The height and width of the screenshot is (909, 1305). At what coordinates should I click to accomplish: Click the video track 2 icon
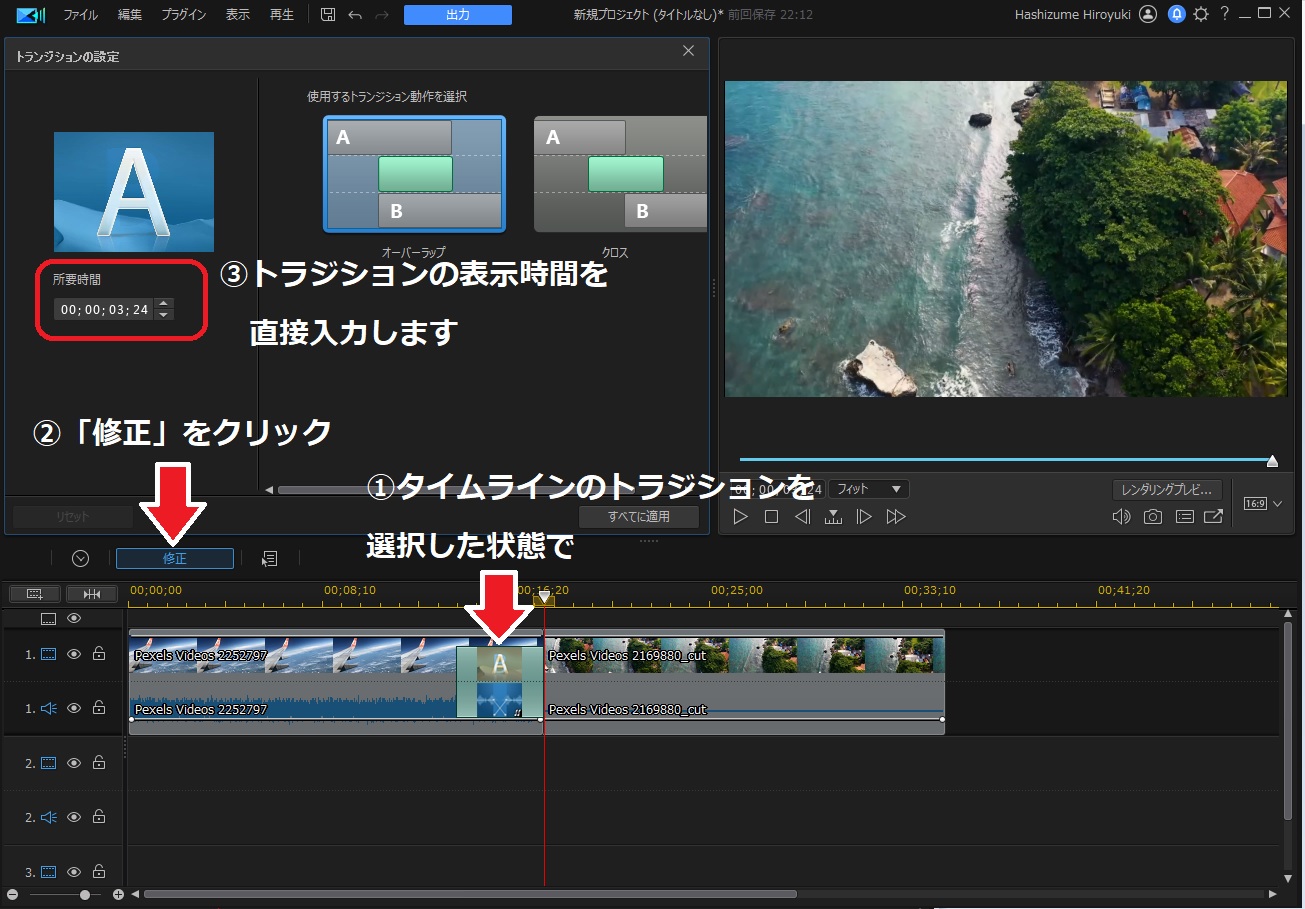pyautogui.click(x=48, y=763)
